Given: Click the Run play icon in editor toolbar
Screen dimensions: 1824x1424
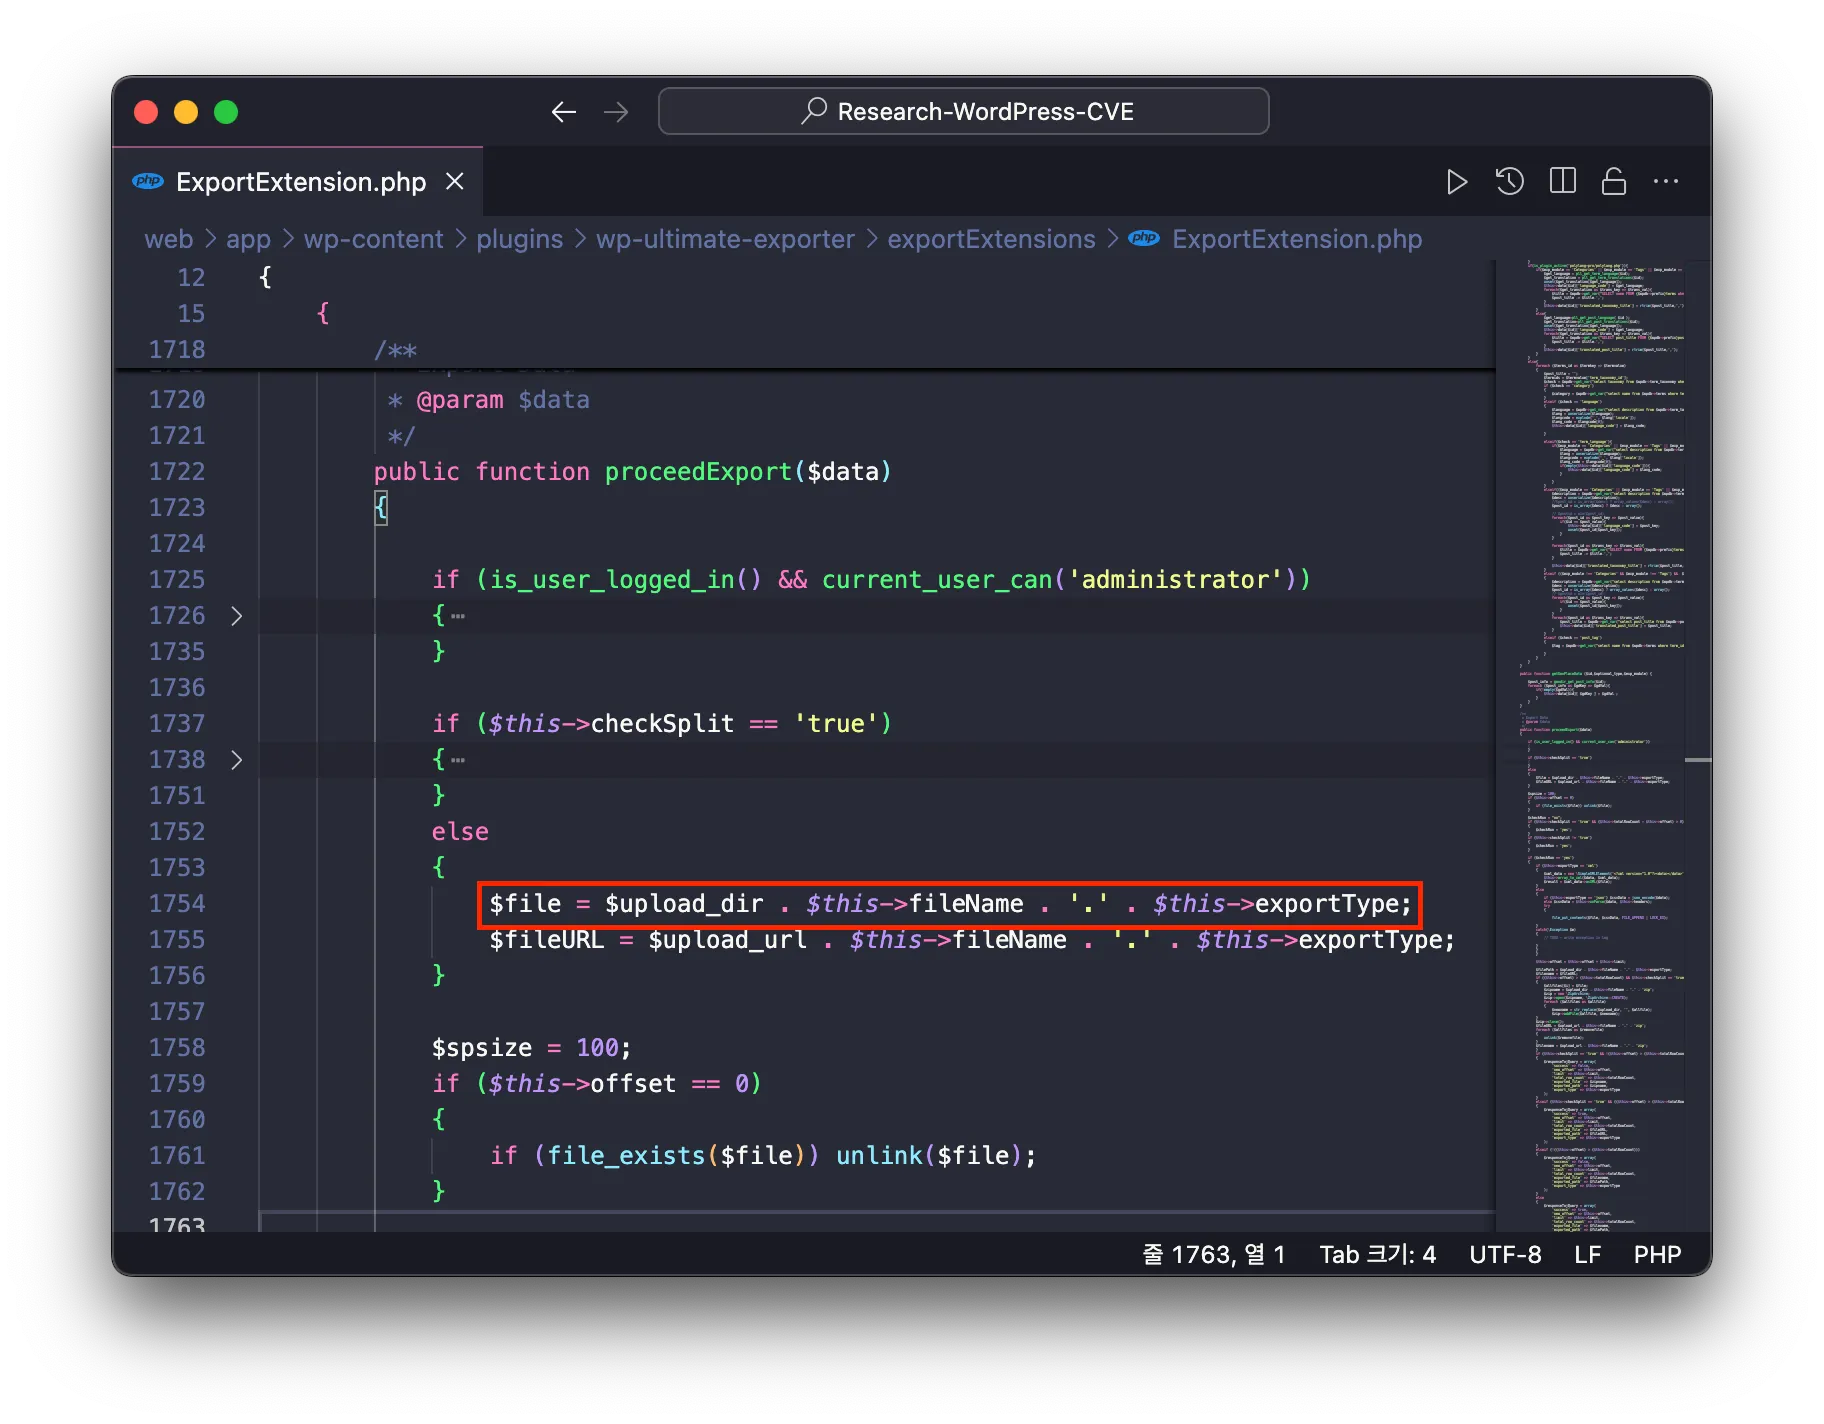Looking at the screenshot, I should (1457, 182).
